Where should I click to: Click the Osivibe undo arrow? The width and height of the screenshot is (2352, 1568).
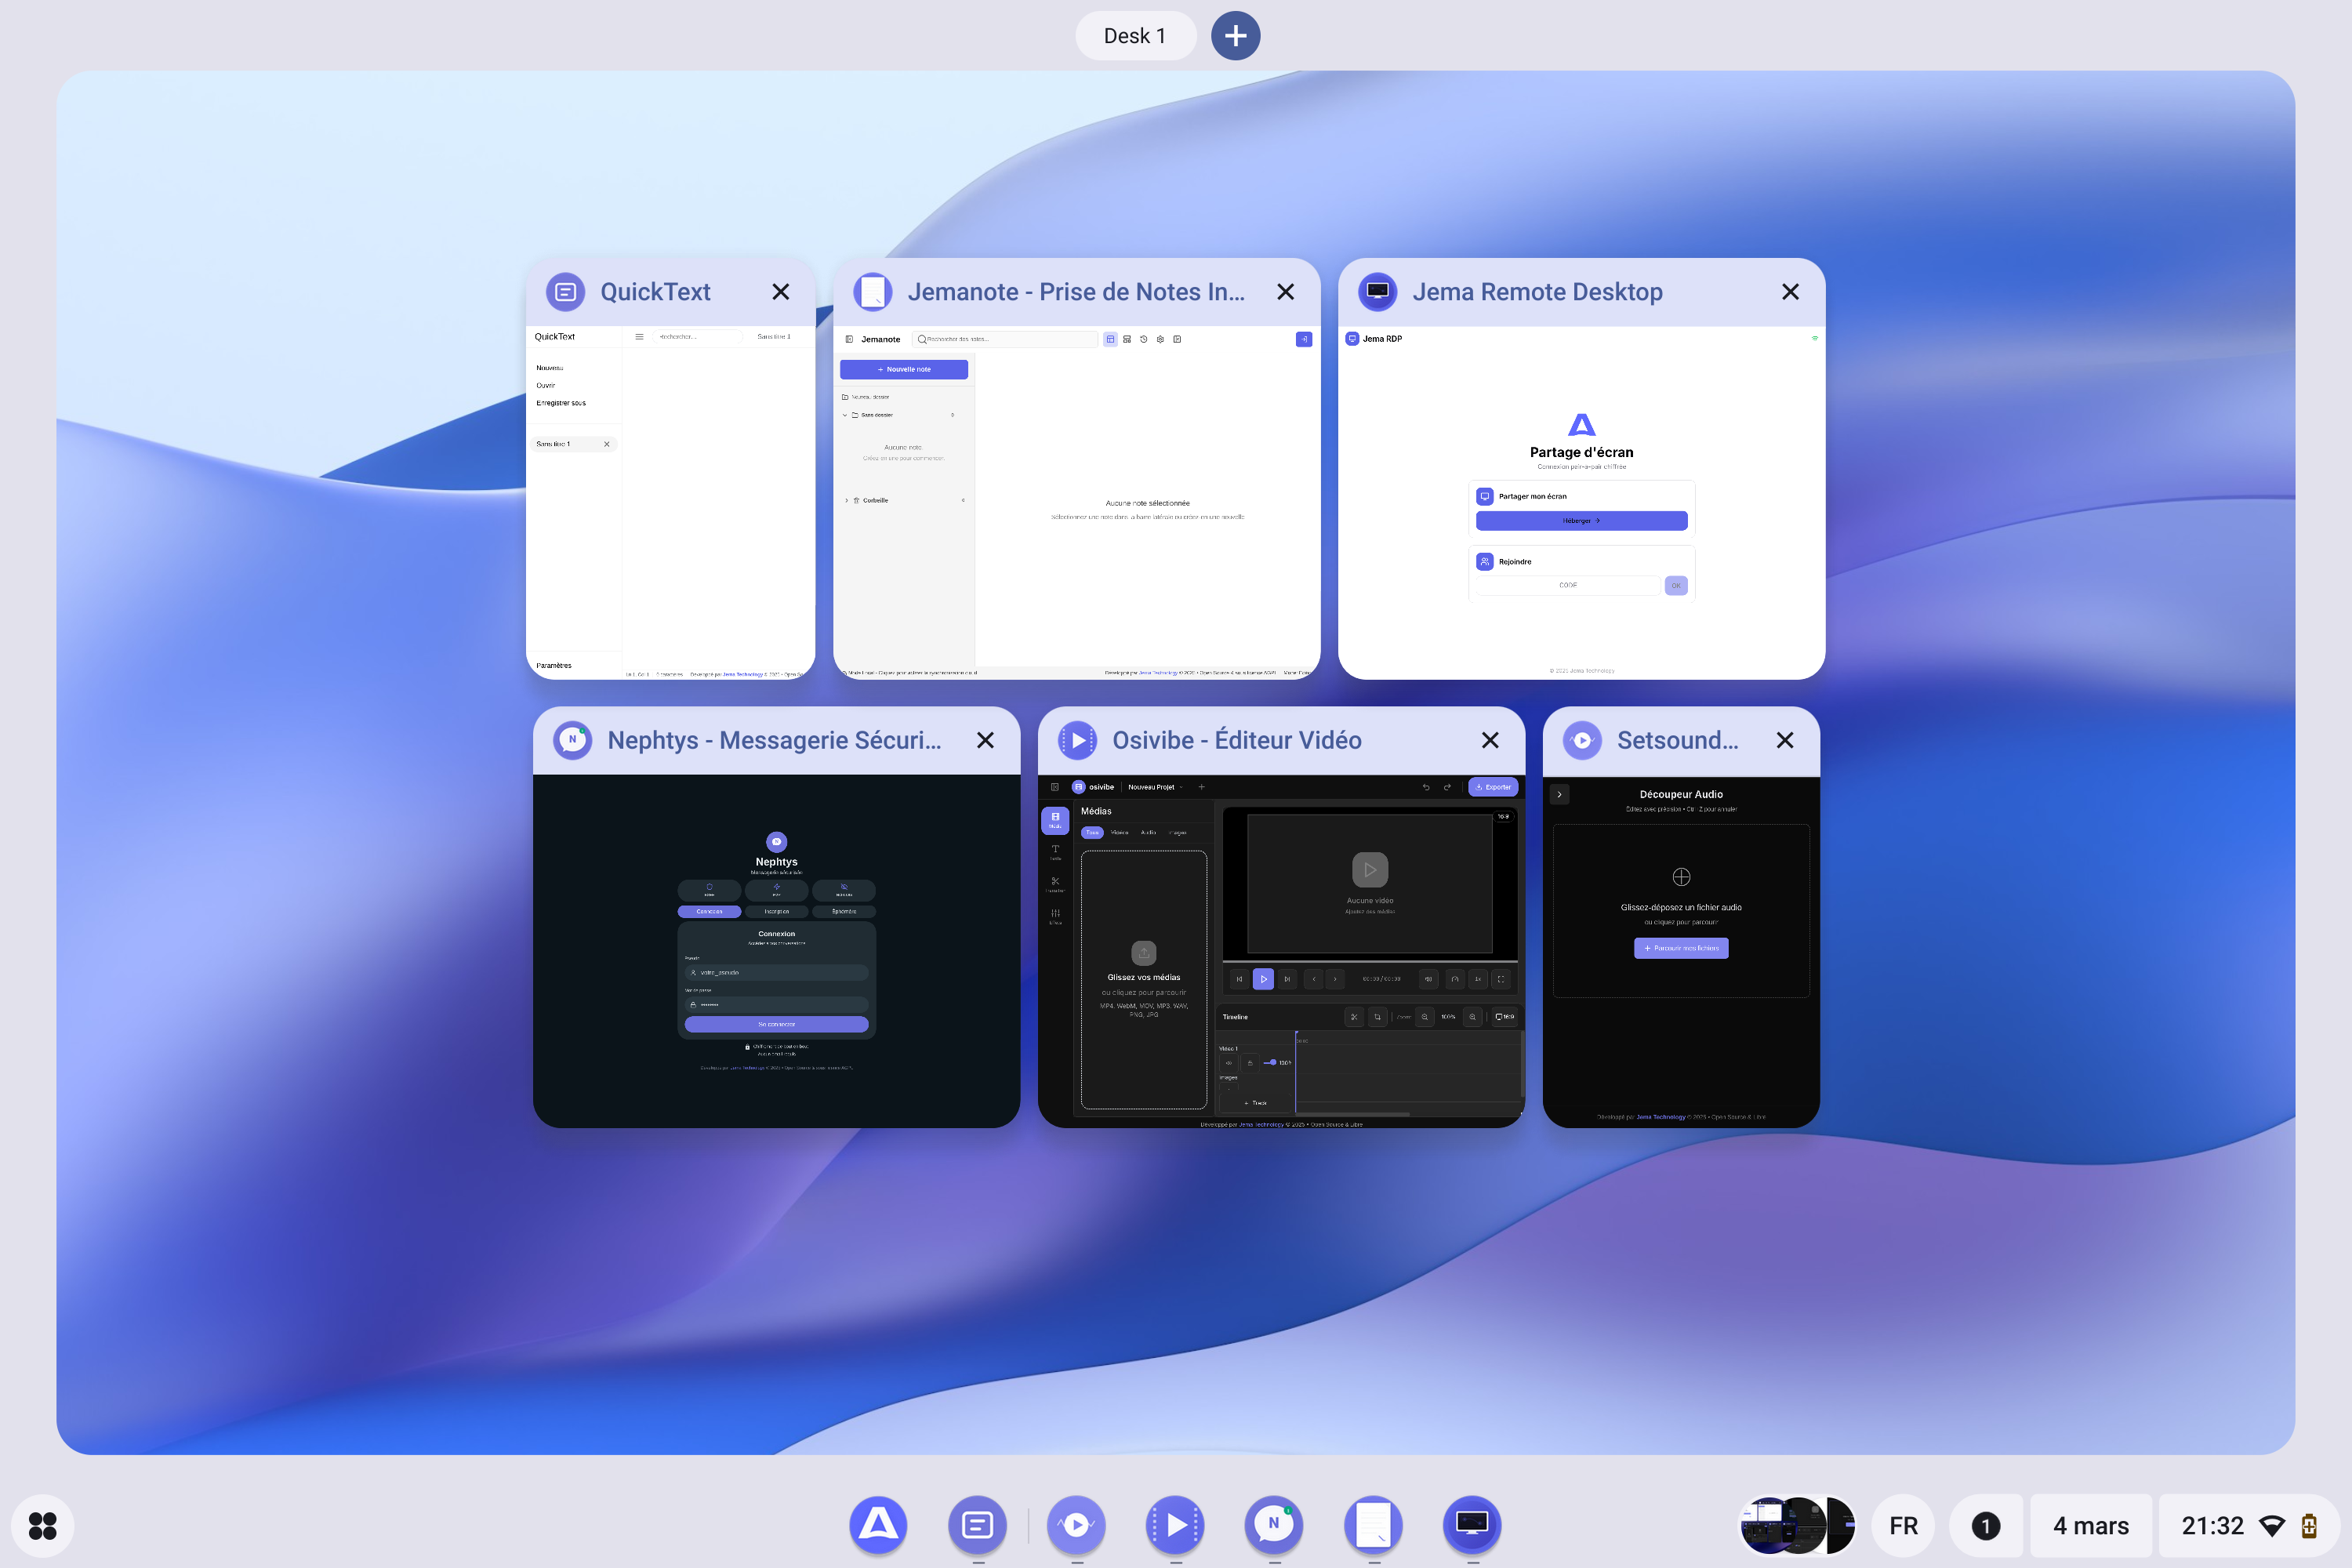[x=1426, y=787]
